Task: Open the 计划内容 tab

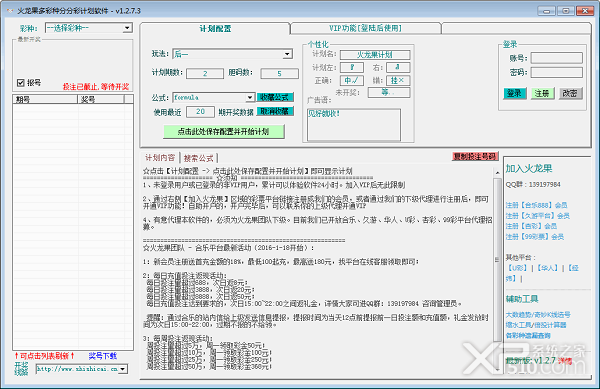Action: [x=160, y=158]
